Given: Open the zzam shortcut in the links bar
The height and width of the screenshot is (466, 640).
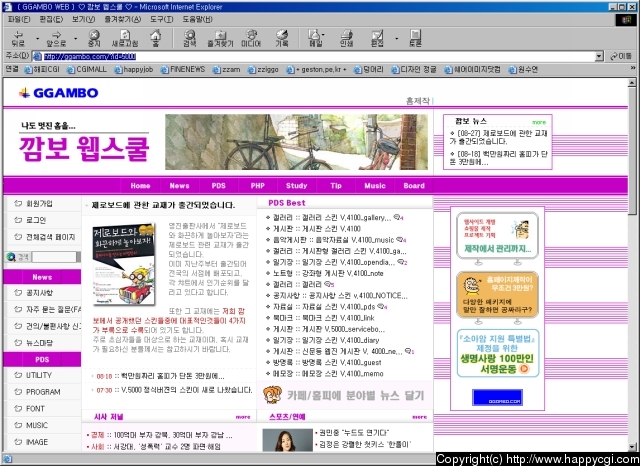Looking at the screenshot, I should 227,70.
